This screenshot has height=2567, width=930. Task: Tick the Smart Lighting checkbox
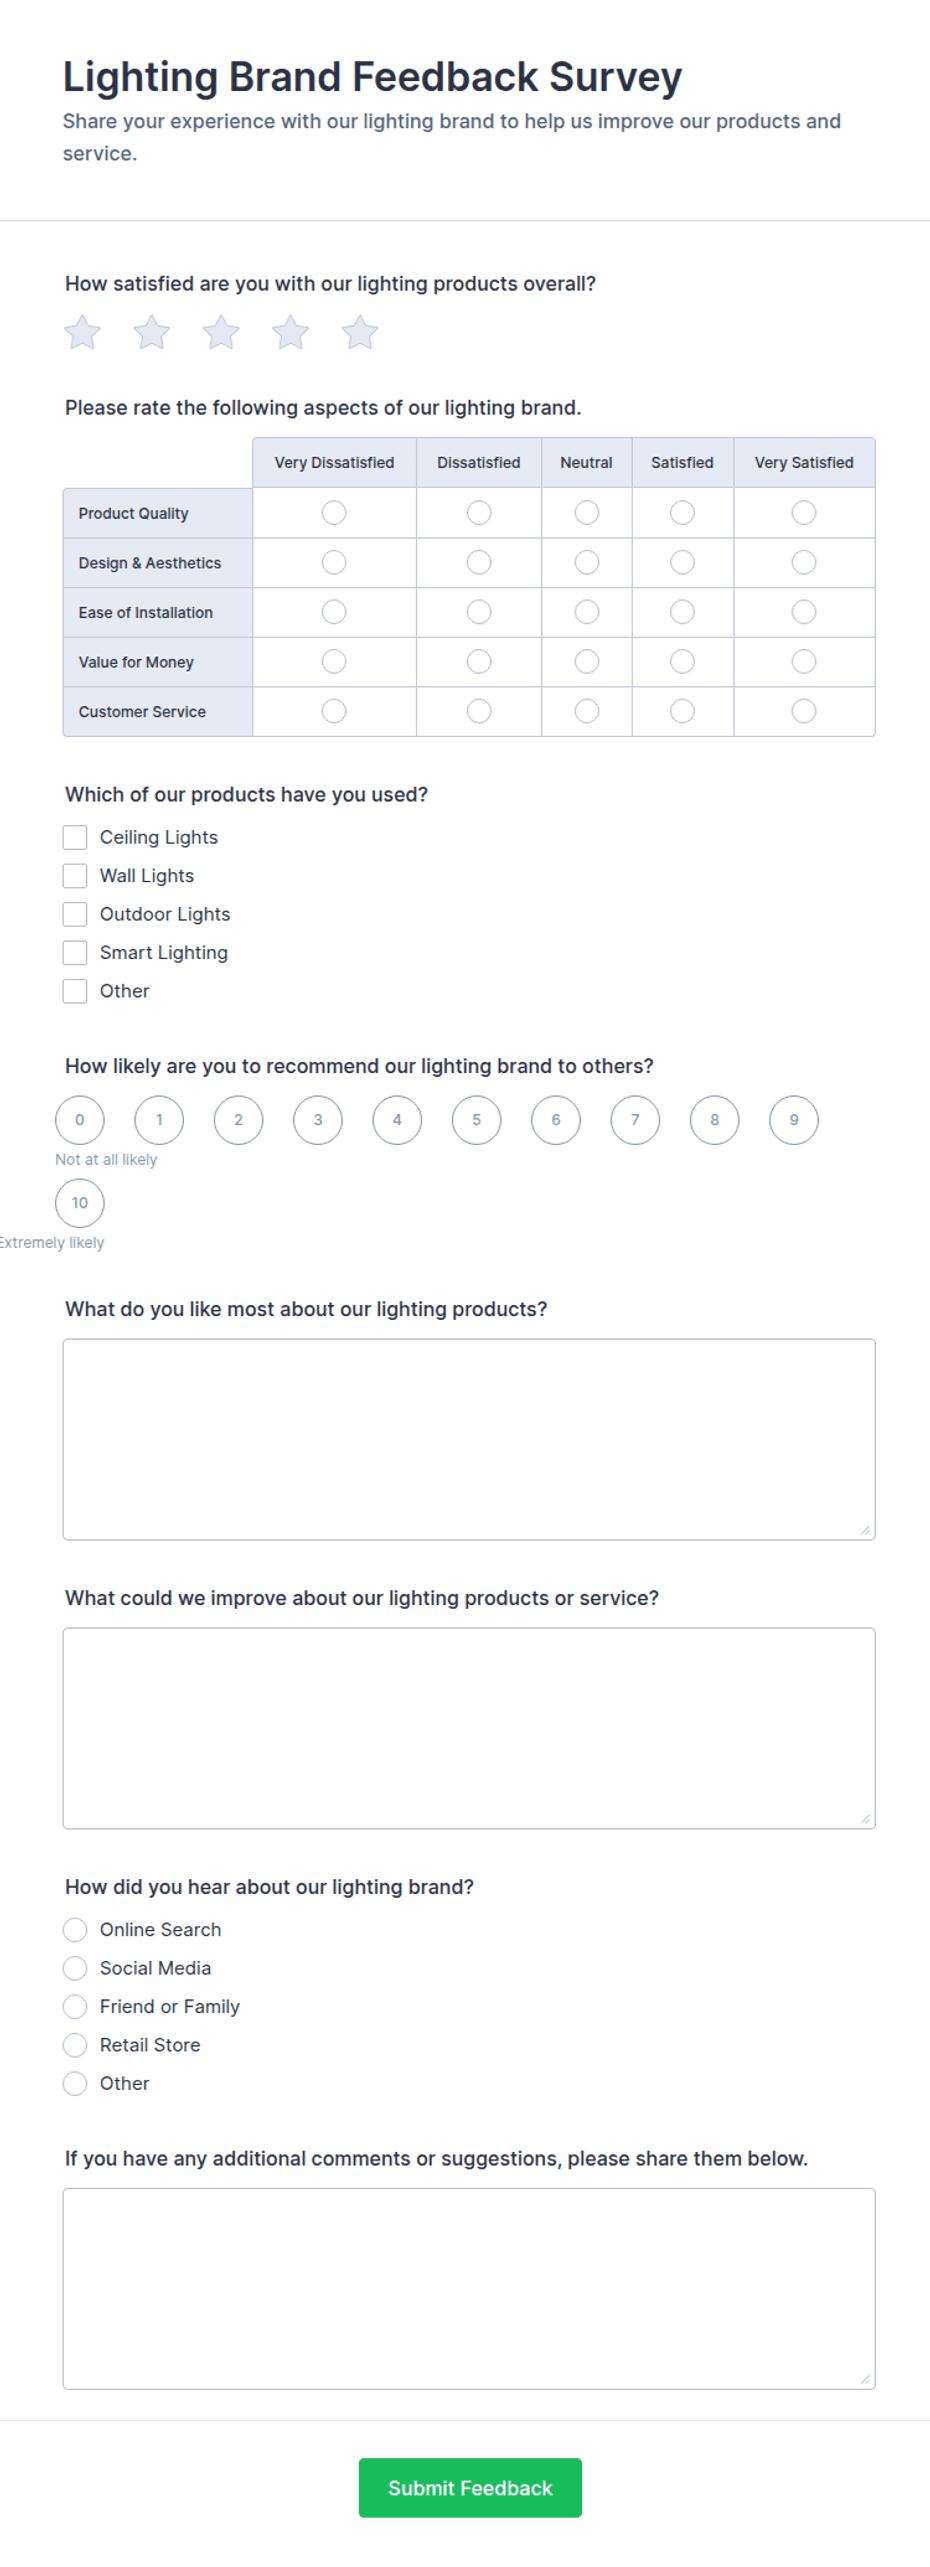75,952
